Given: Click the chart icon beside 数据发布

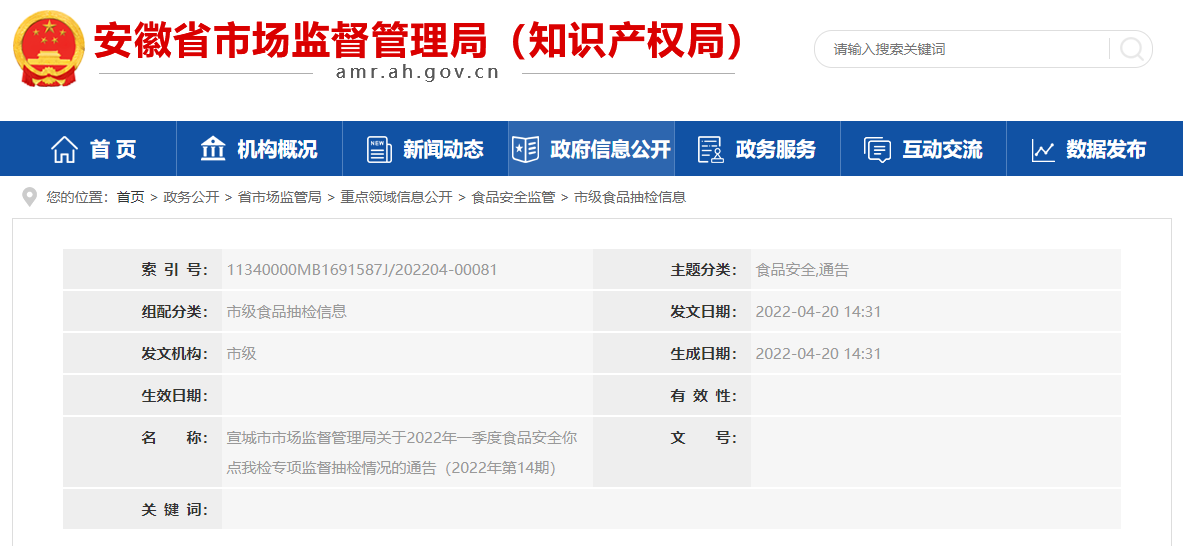Looking at the screenshot, I should 1043,150.
